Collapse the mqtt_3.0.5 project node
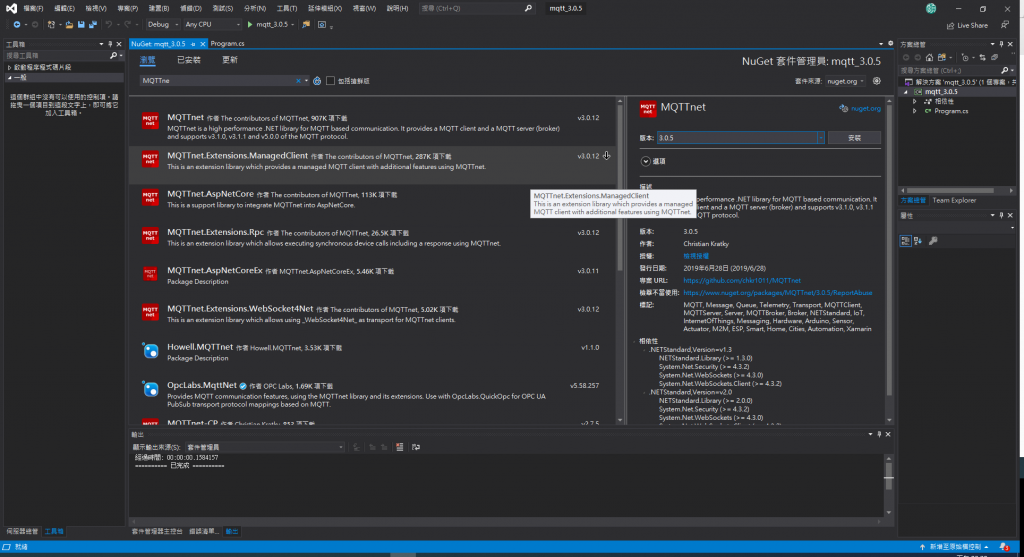This screenshot has height=557, width=1024. [906, 92]
